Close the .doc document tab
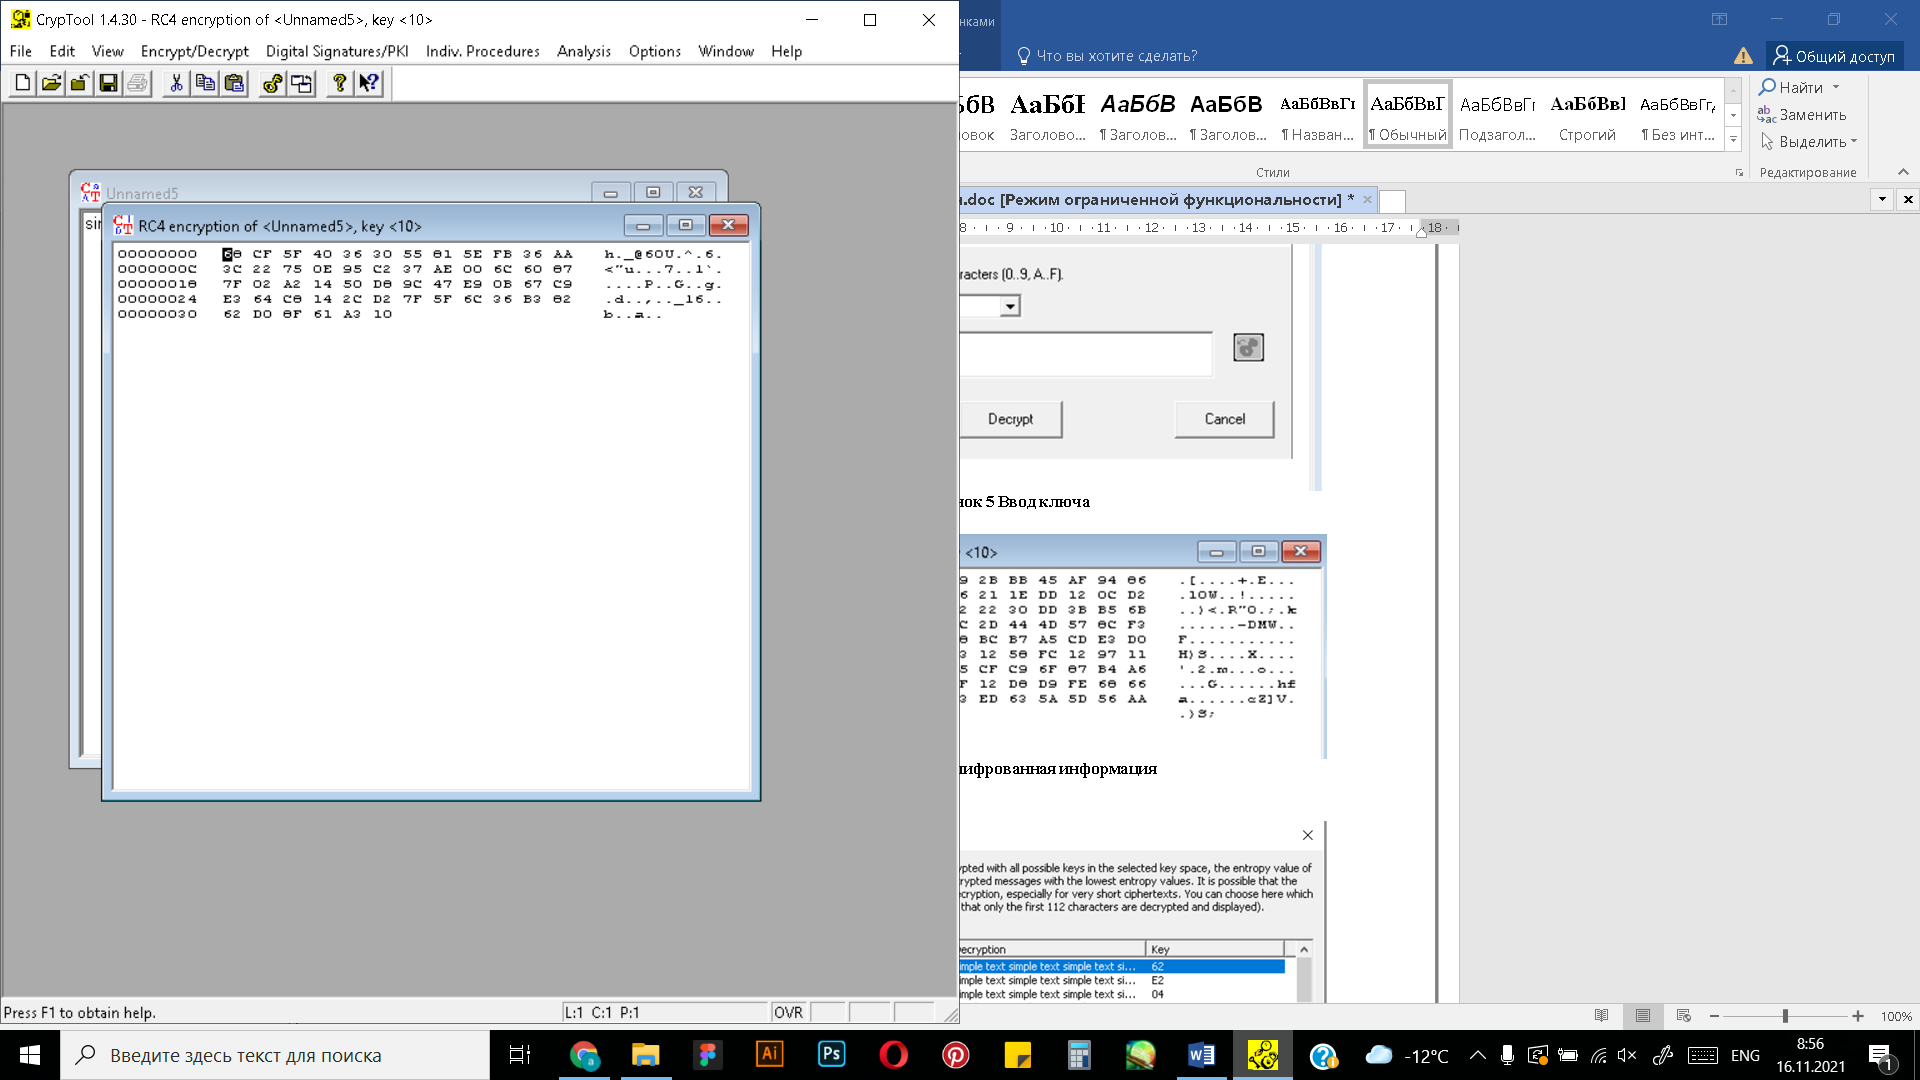Screen dimensions: 1920x1080 point(1367,200)
